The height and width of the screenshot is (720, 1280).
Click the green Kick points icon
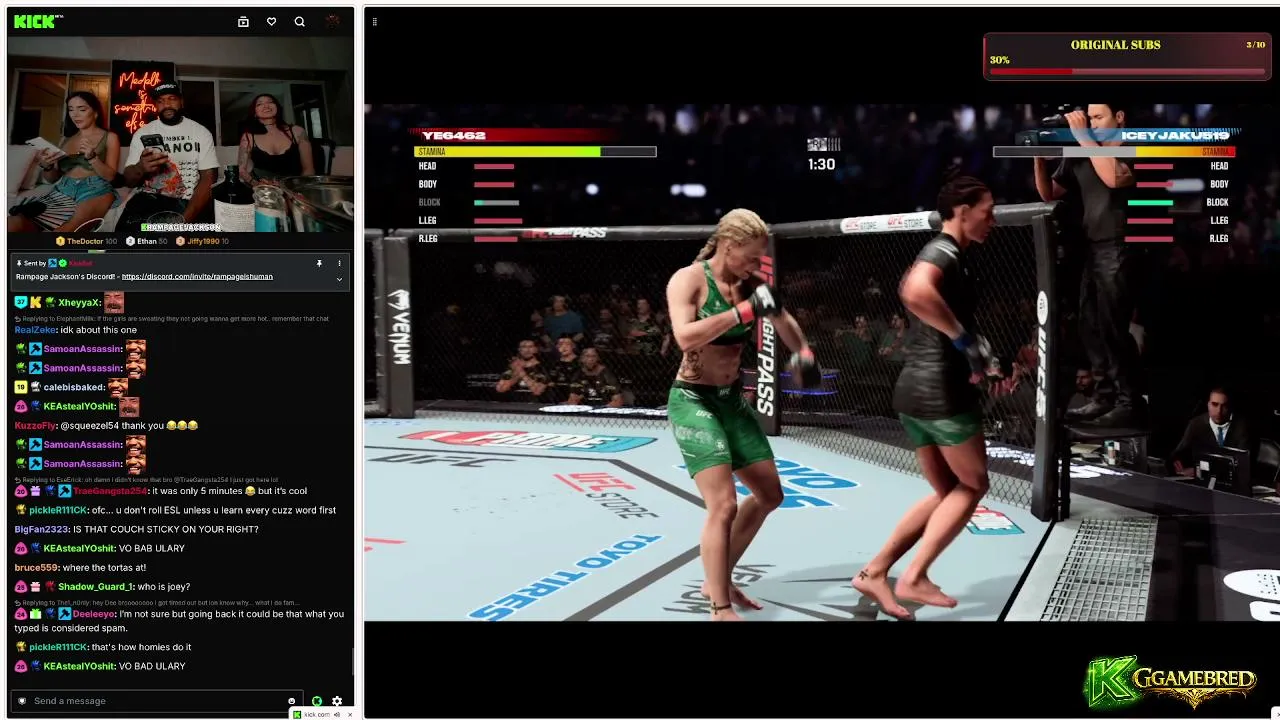317,701
